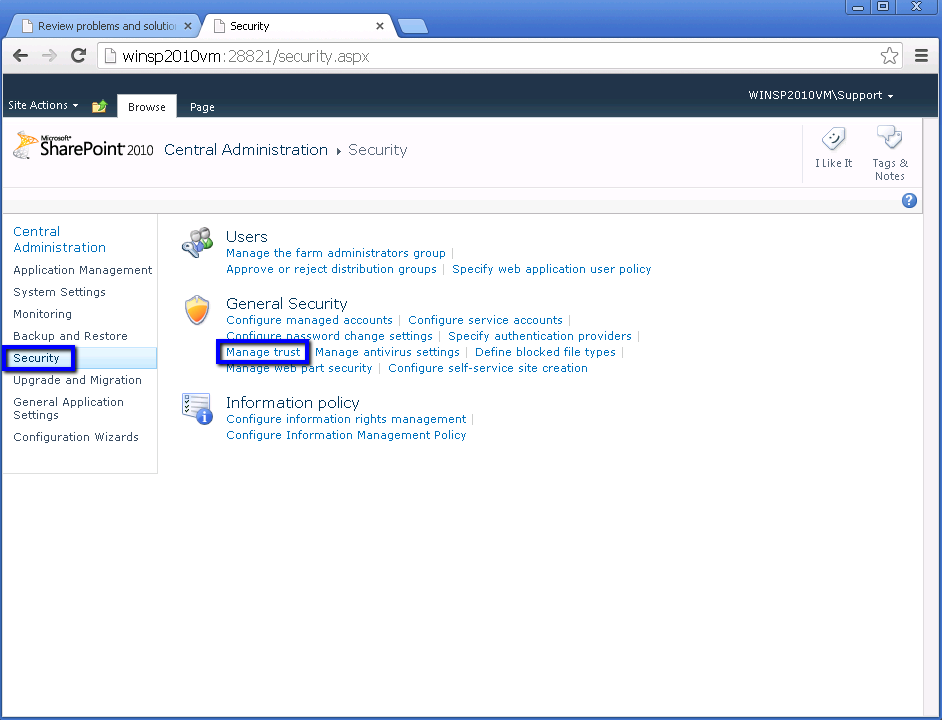Click the I Like It icon
Viewport: 942px width, 720px height.
tap(833, 140)
